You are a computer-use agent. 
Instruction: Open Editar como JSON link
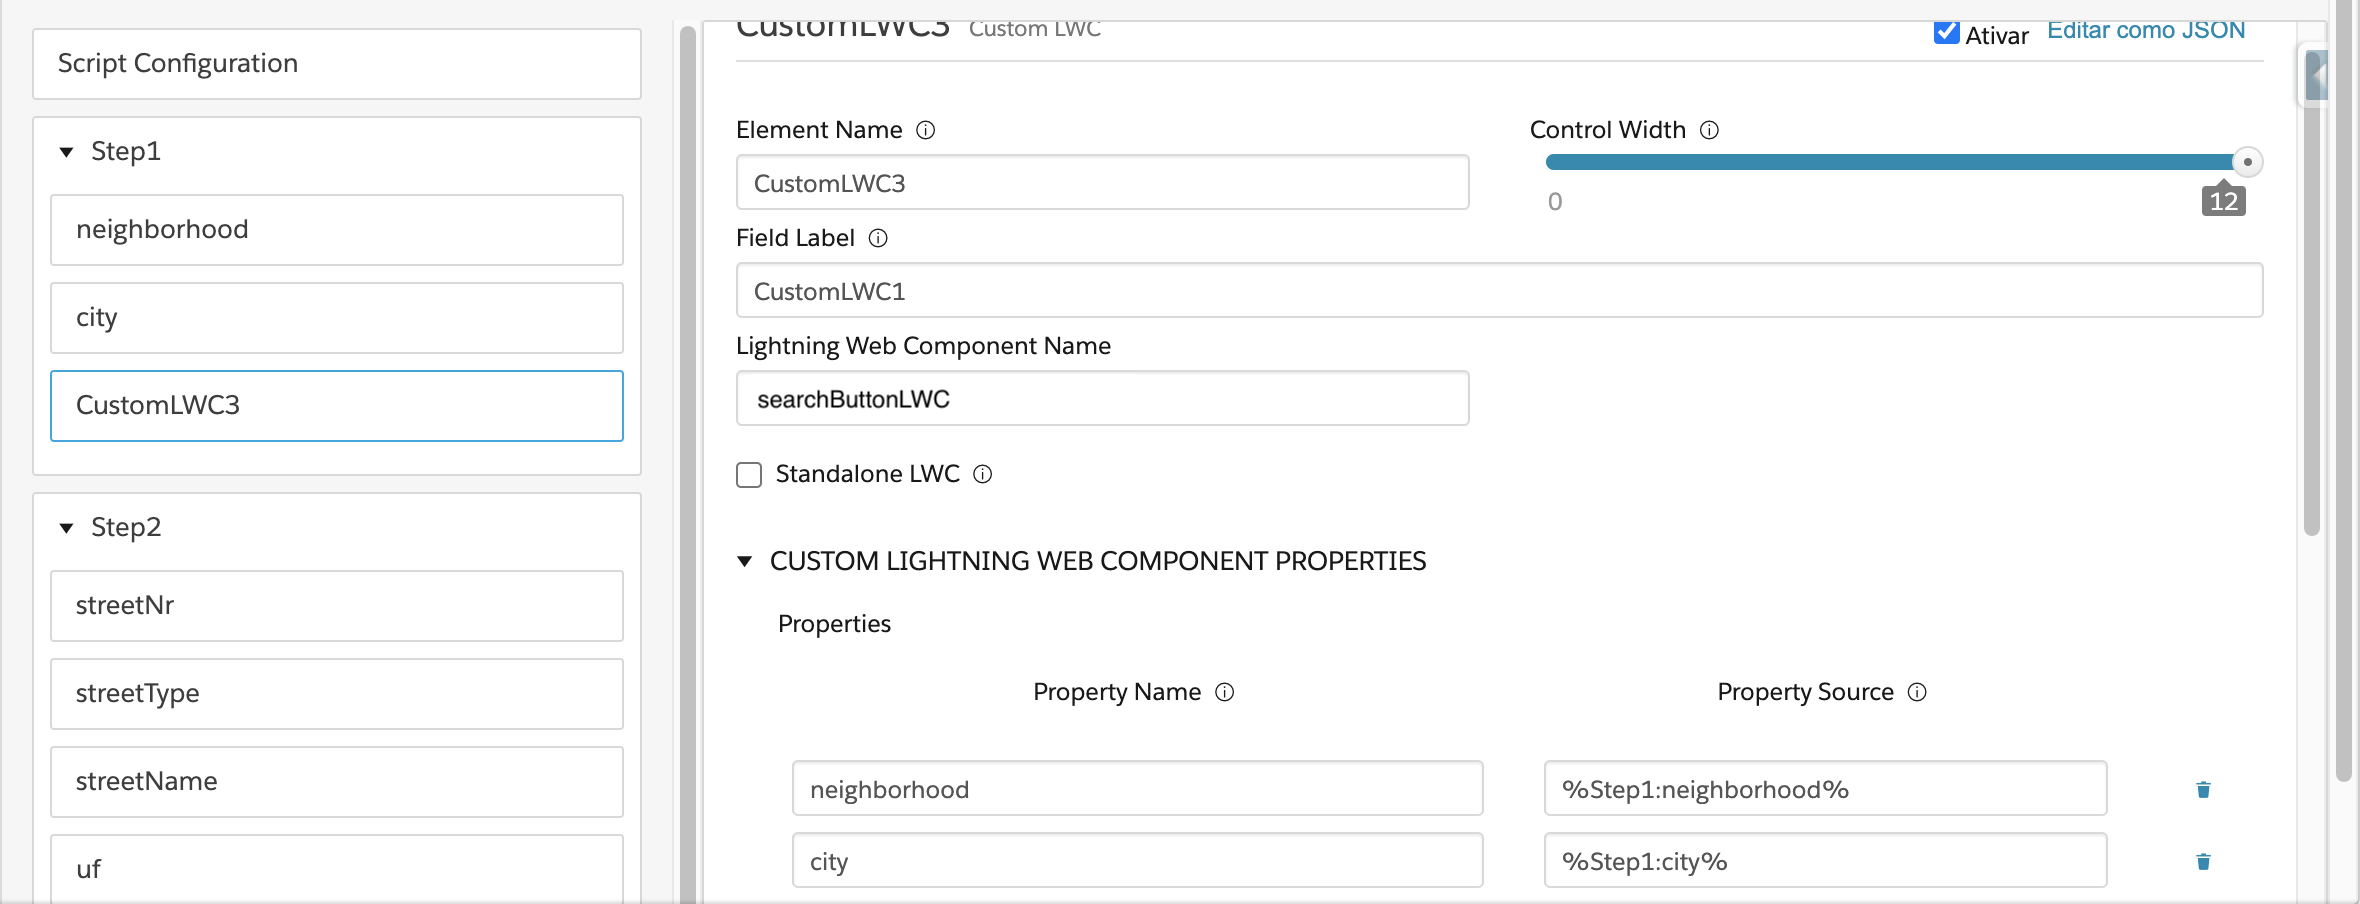click(2146, 31)
